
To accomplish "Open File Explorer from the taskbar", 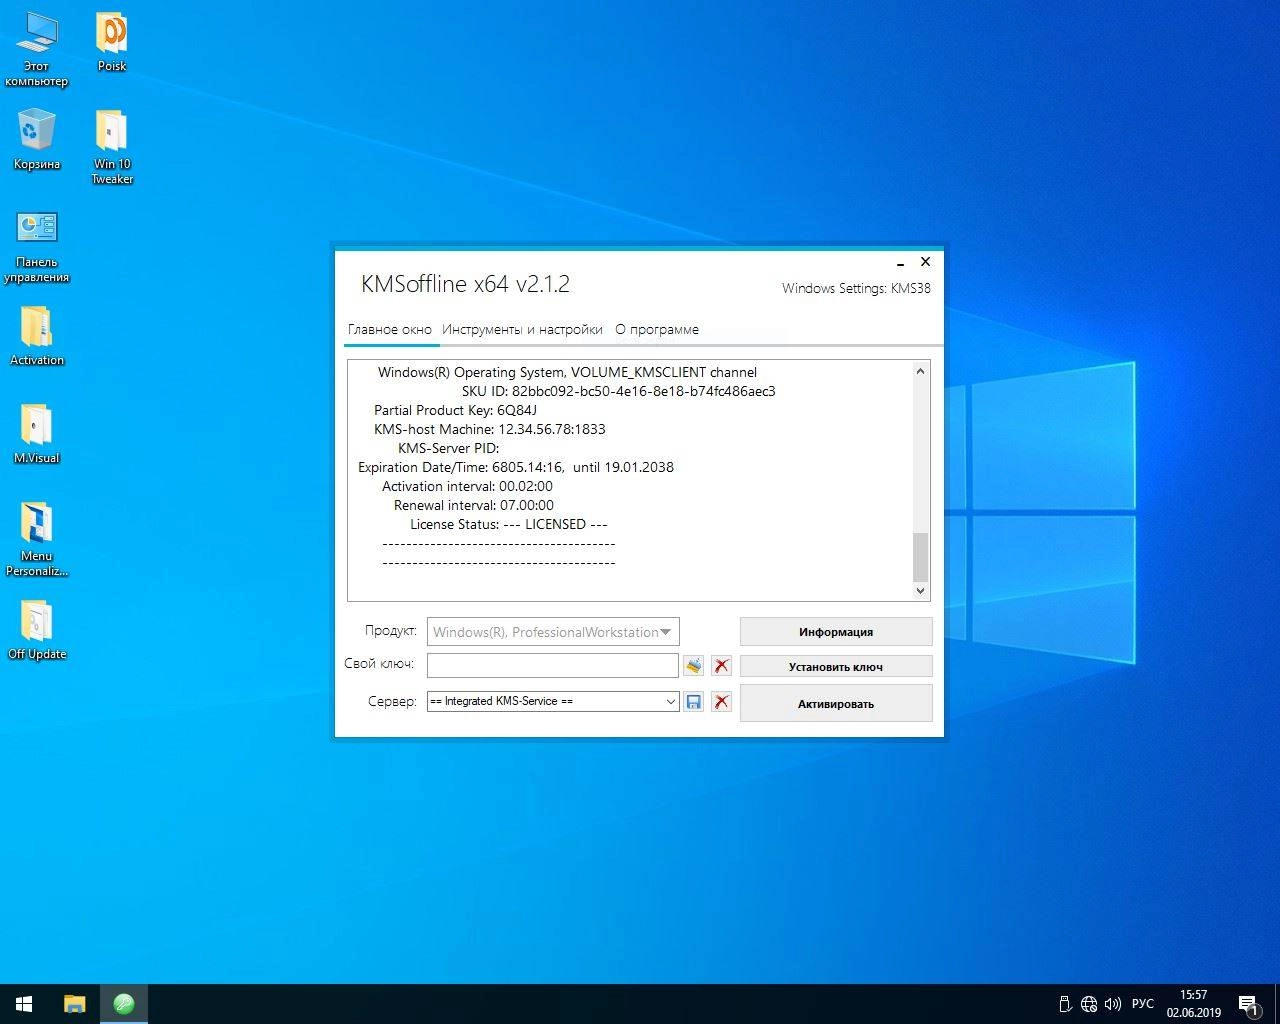I will 75,1004.
